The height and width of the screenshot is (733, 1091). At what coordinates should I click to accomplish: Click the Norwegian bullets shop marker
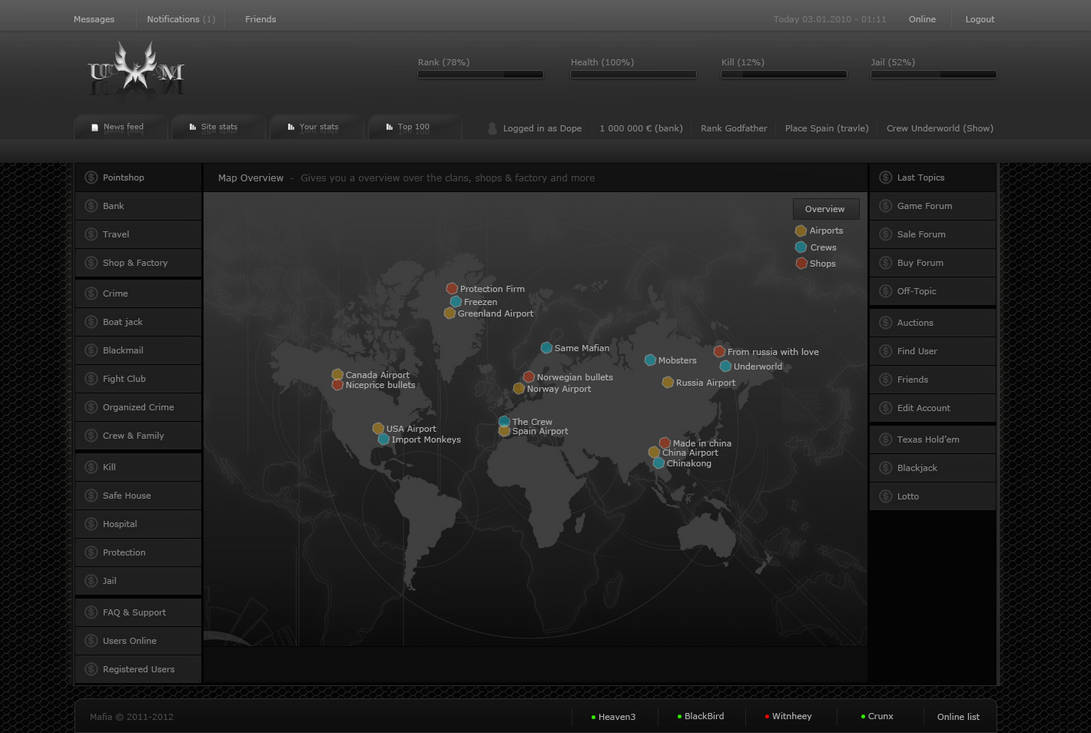tap(529, 377)
